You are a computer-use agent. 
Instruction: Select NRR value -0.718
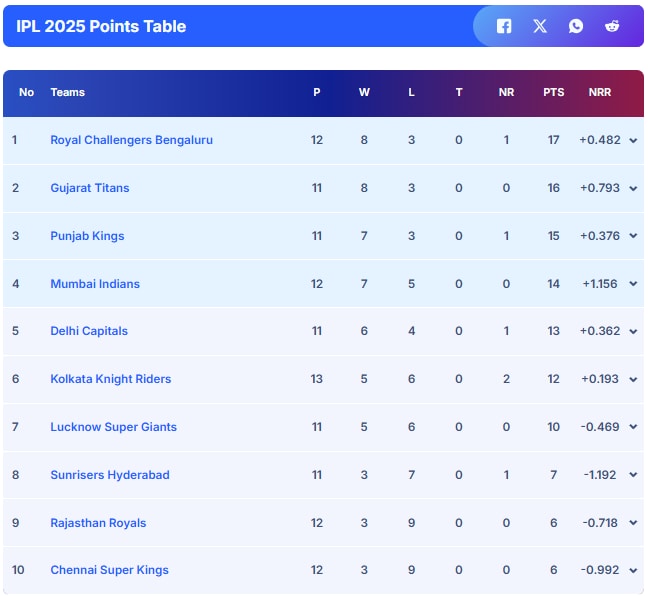600,523
